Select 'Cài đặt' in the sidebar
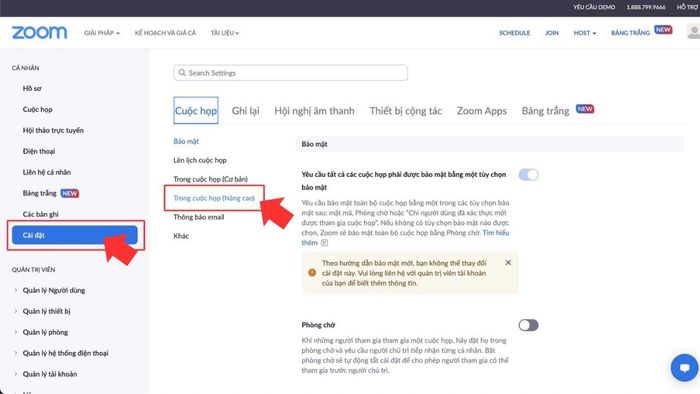The width and height of the screenshot is (700, 394). 75,235
